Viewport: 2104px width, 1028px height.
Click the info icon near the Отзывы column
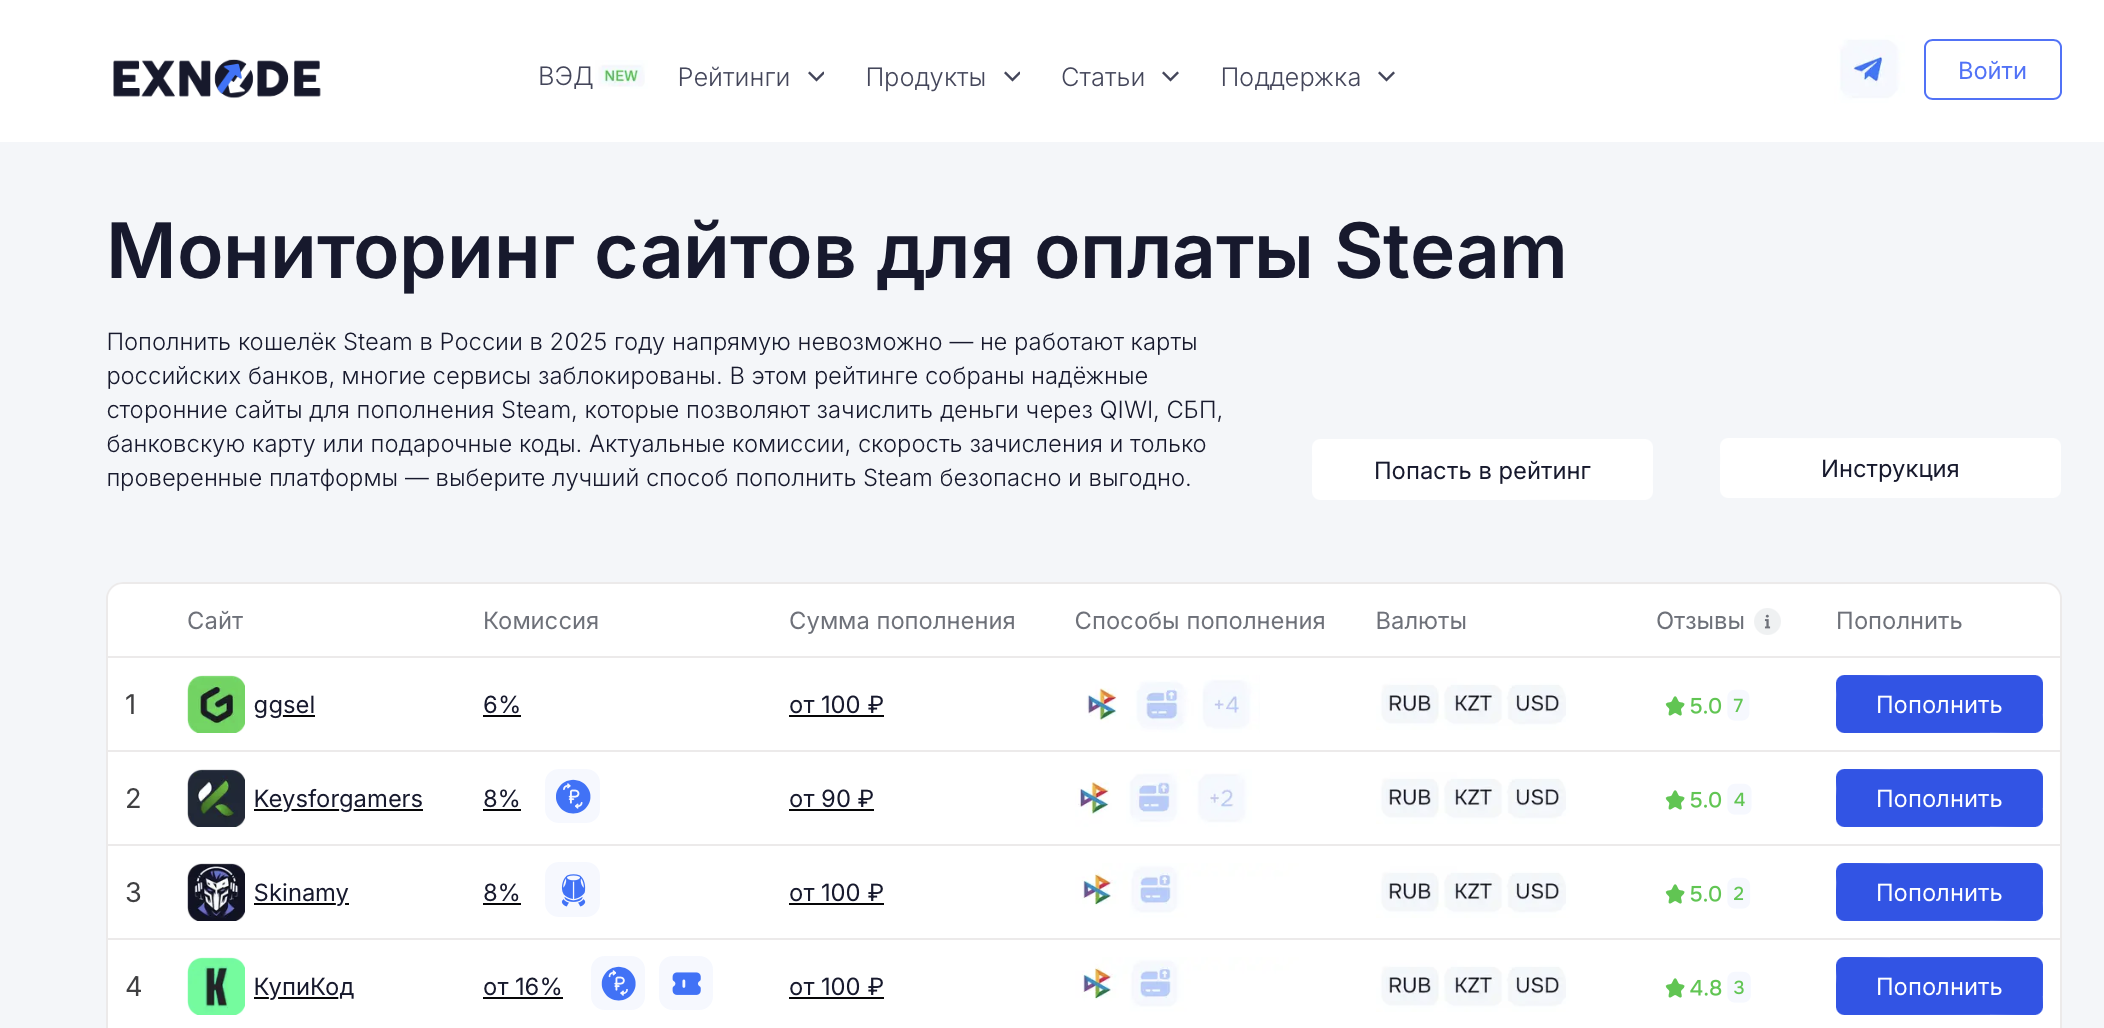click(x=1768, y=620)
